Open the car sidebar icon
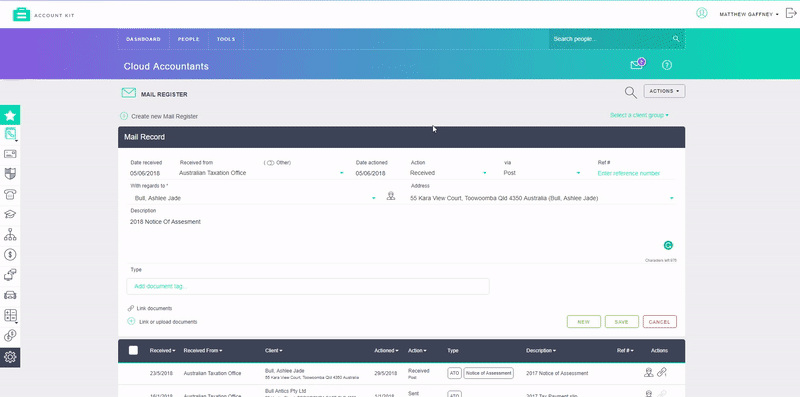800x397 pixels. [x=10, y=295]
